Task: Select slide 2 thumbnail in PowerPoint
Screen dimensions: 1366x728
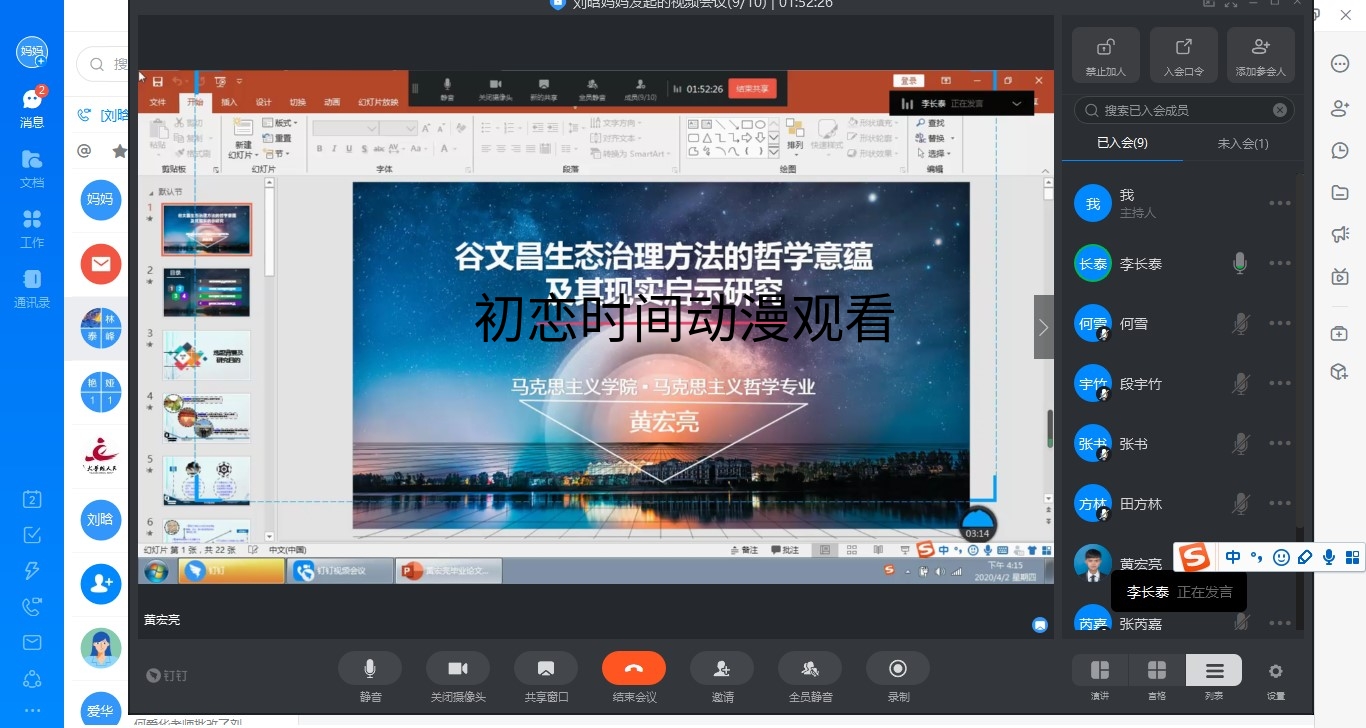Action: coord(206,292)
